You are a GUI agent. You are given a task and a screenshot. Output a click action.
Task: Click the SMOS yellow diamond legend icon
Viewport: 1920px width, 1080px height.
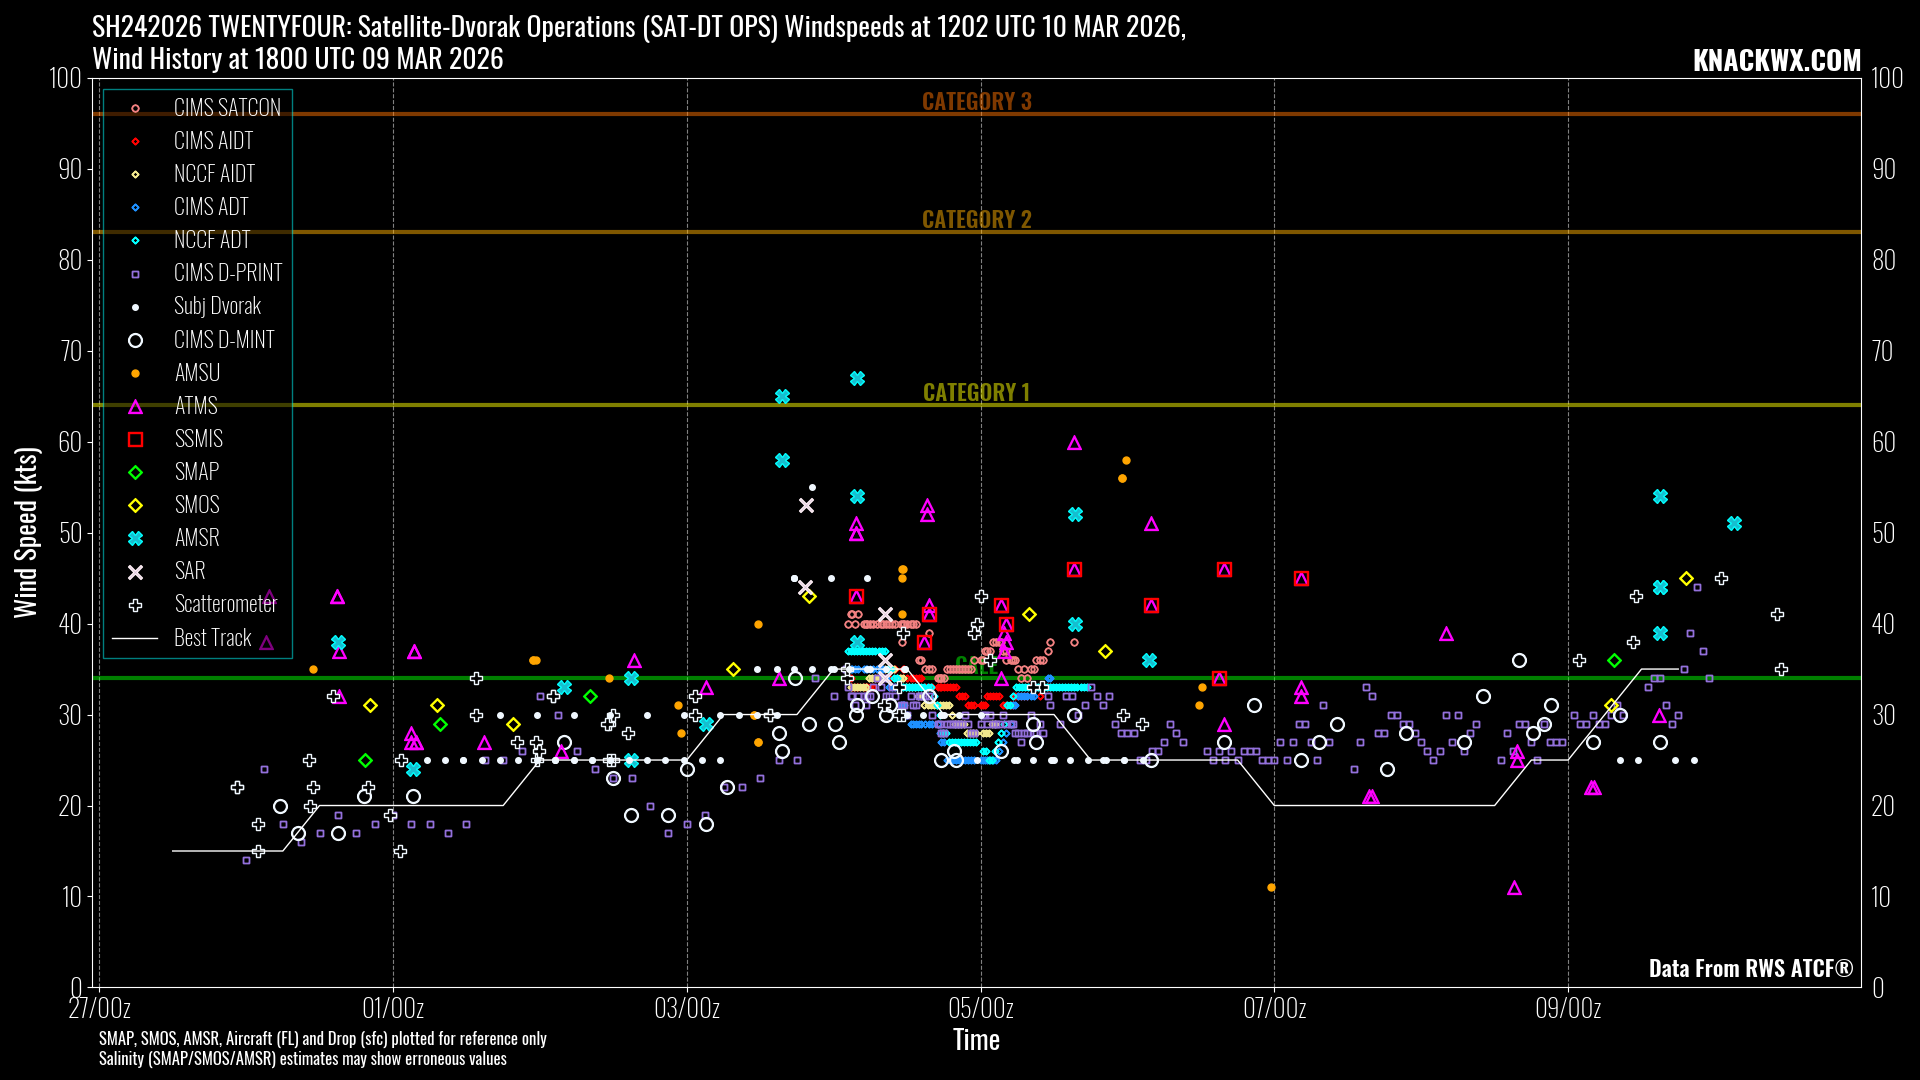click(136, 505)
